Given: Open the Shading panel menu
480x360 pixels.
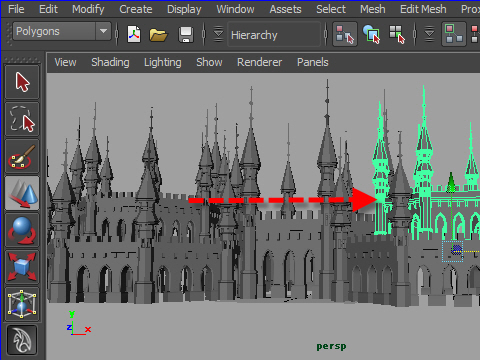Looking at the screenshot, I should (x=110, y=62).
